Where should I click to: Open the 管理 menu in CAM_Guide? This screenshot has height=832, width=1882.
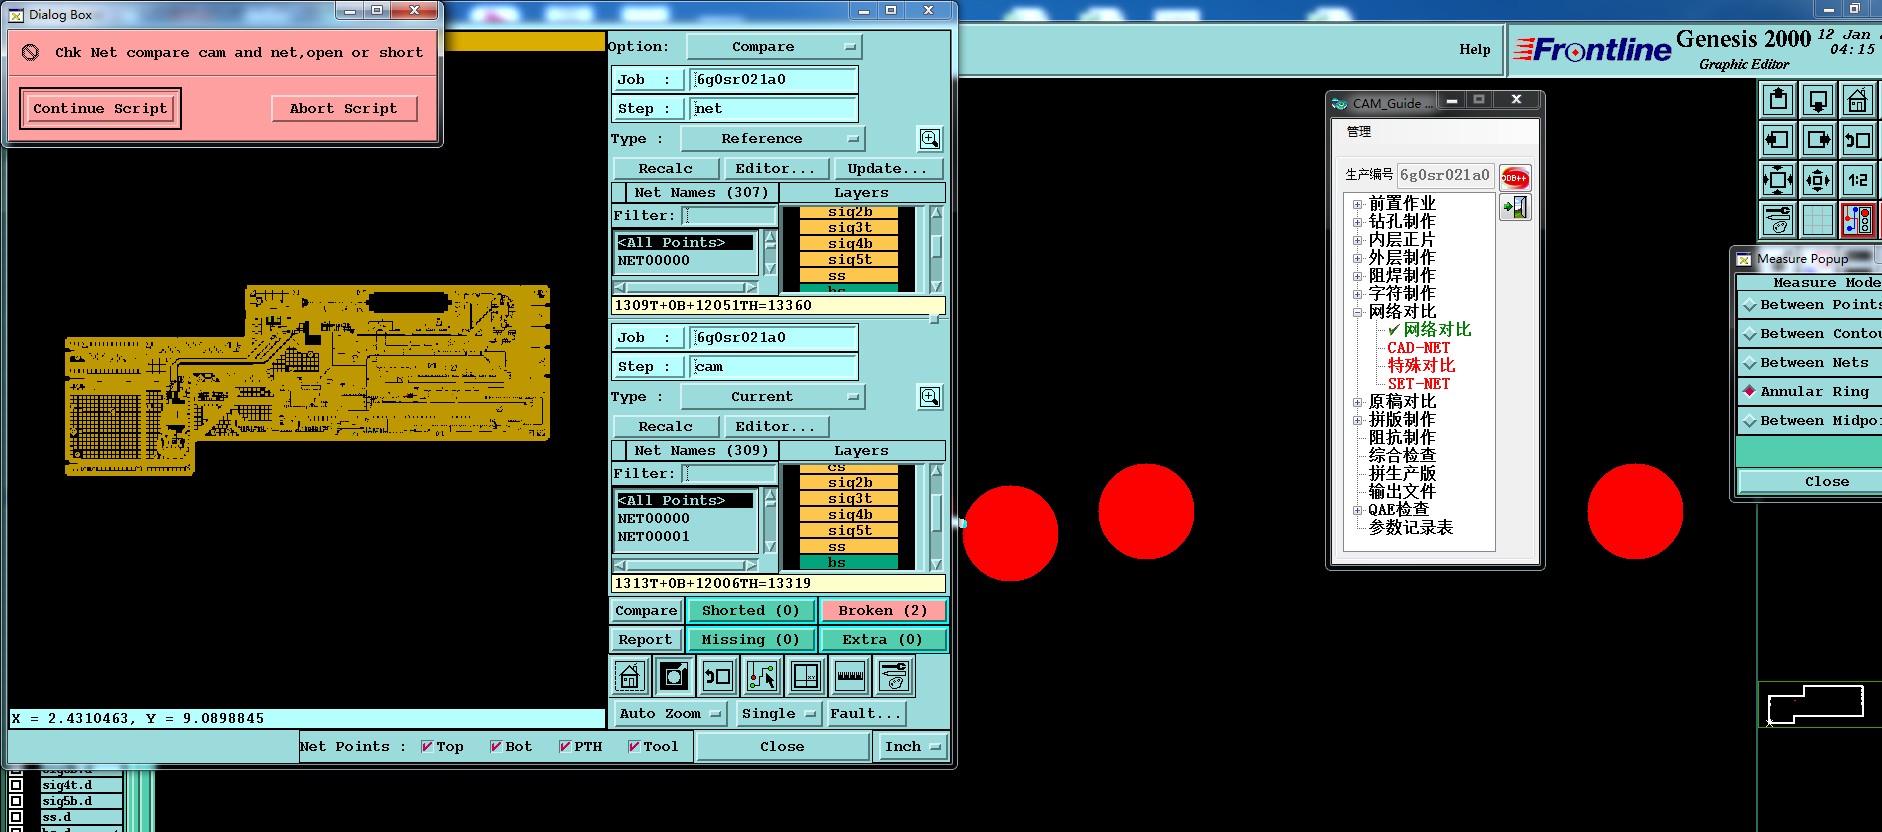1359,132
